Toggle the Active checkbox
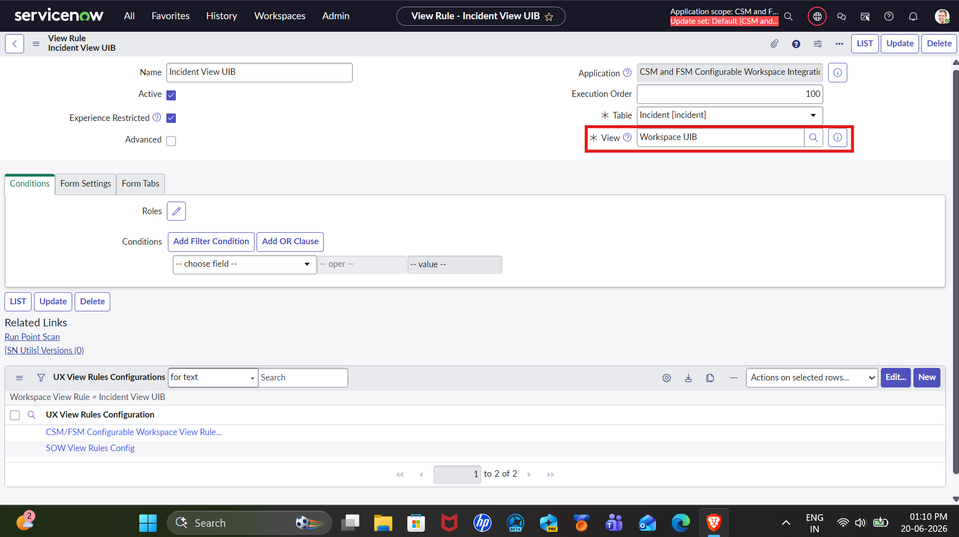This screenshot has width=959, height=537. tap(171, 95)
